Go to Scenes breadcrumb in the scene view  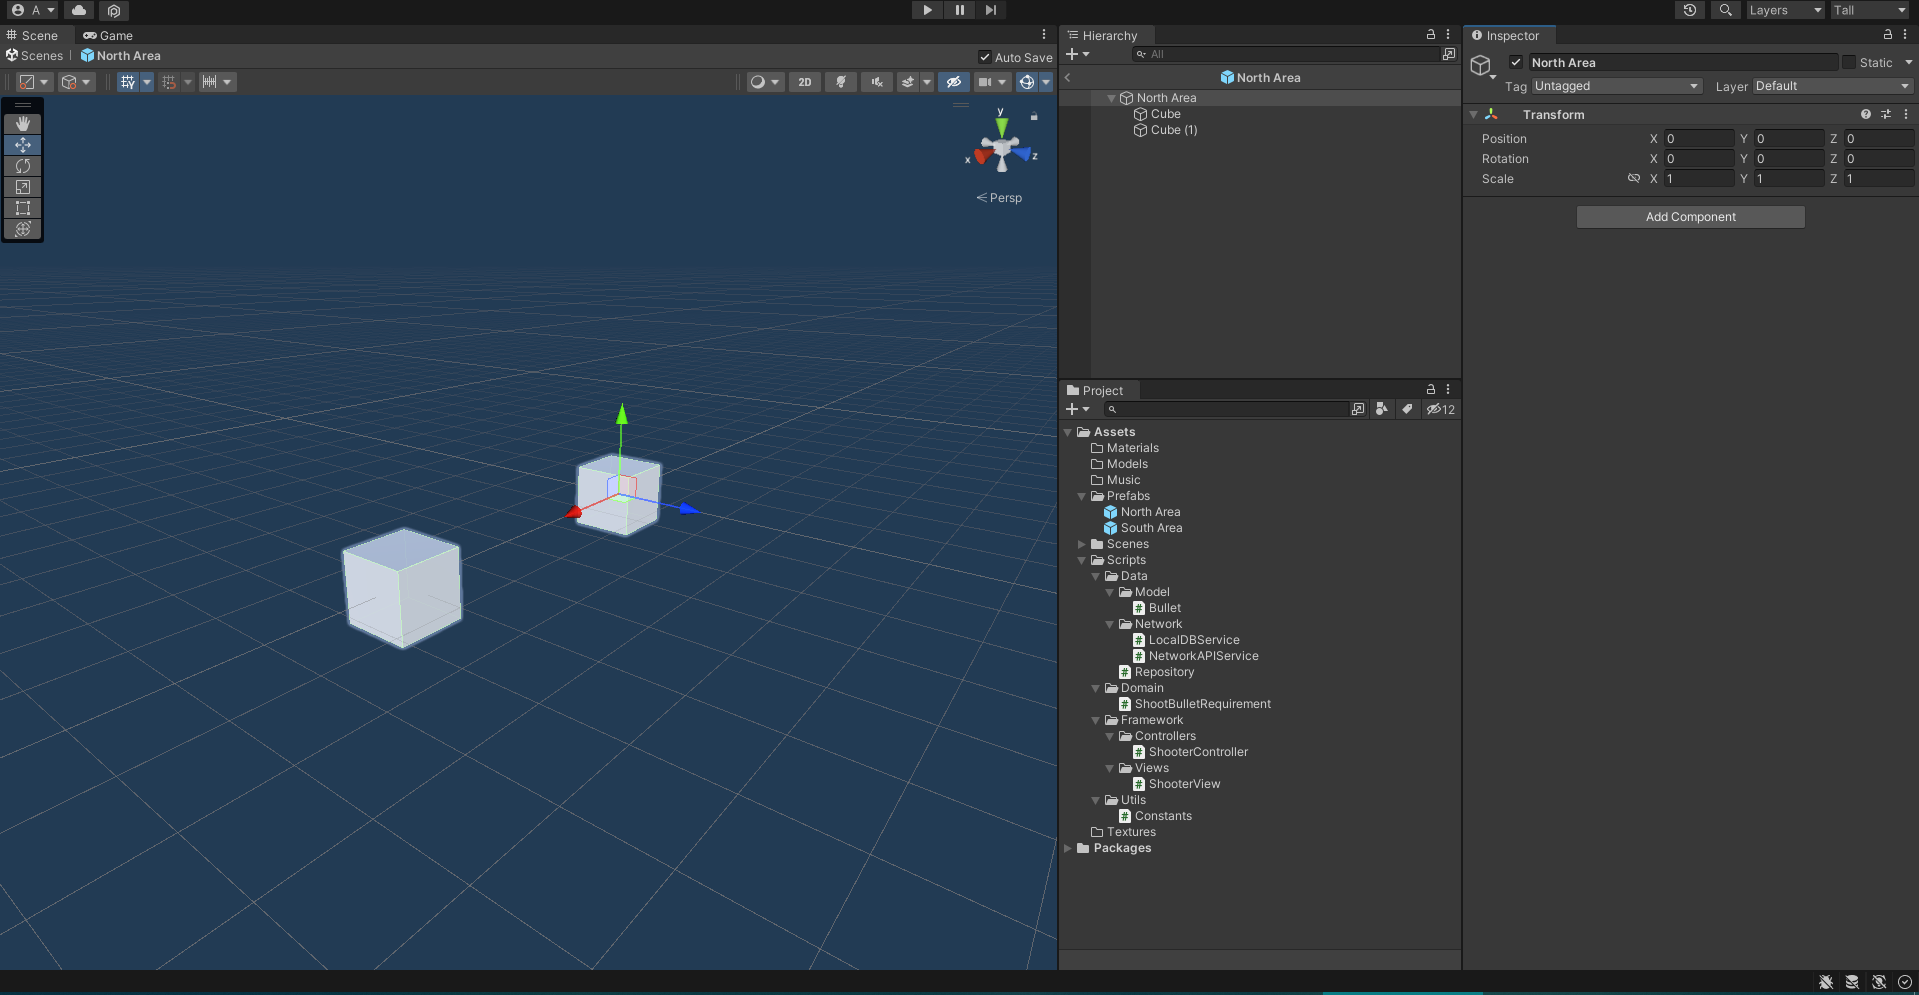coord(35,56)
